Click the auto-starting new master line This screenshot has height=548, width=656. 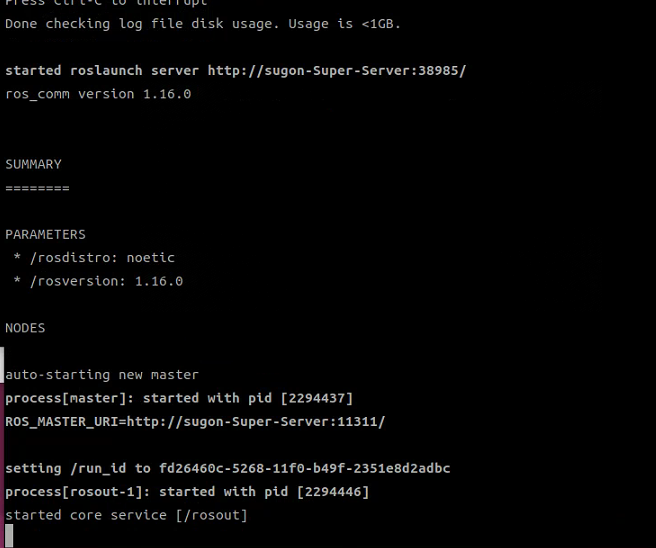[x=102, y=375]
